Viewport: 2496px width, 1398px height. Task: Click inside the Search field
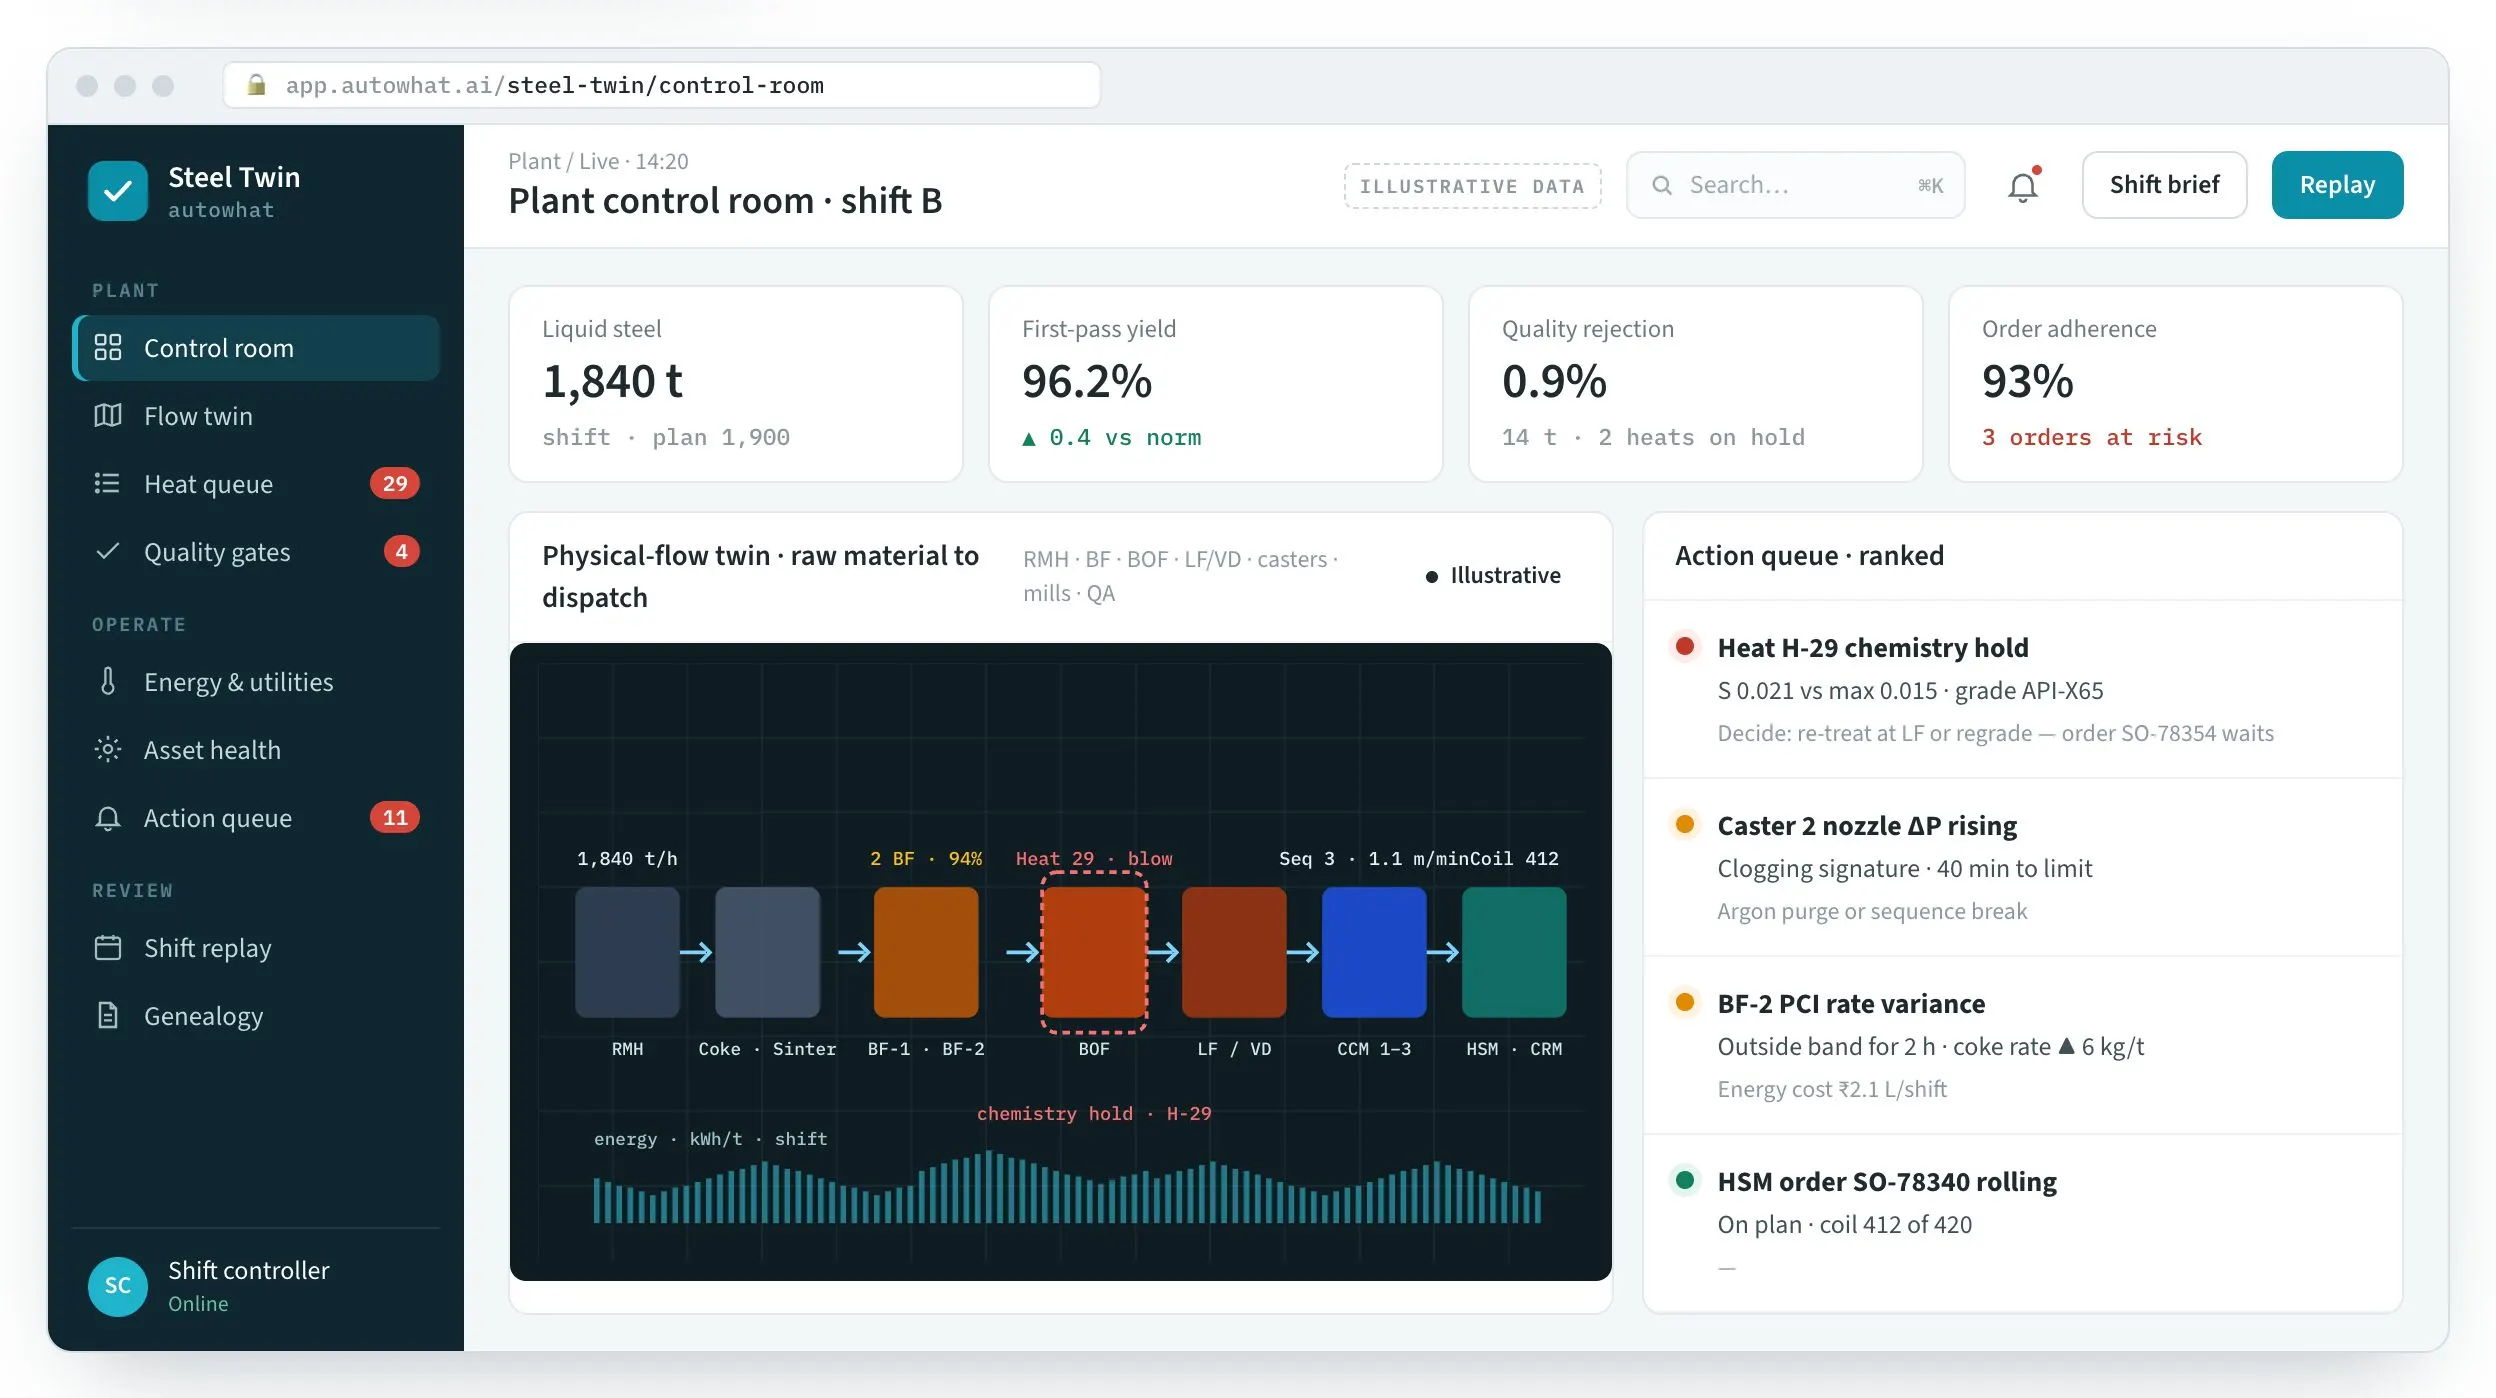(x=1796, y=185)
